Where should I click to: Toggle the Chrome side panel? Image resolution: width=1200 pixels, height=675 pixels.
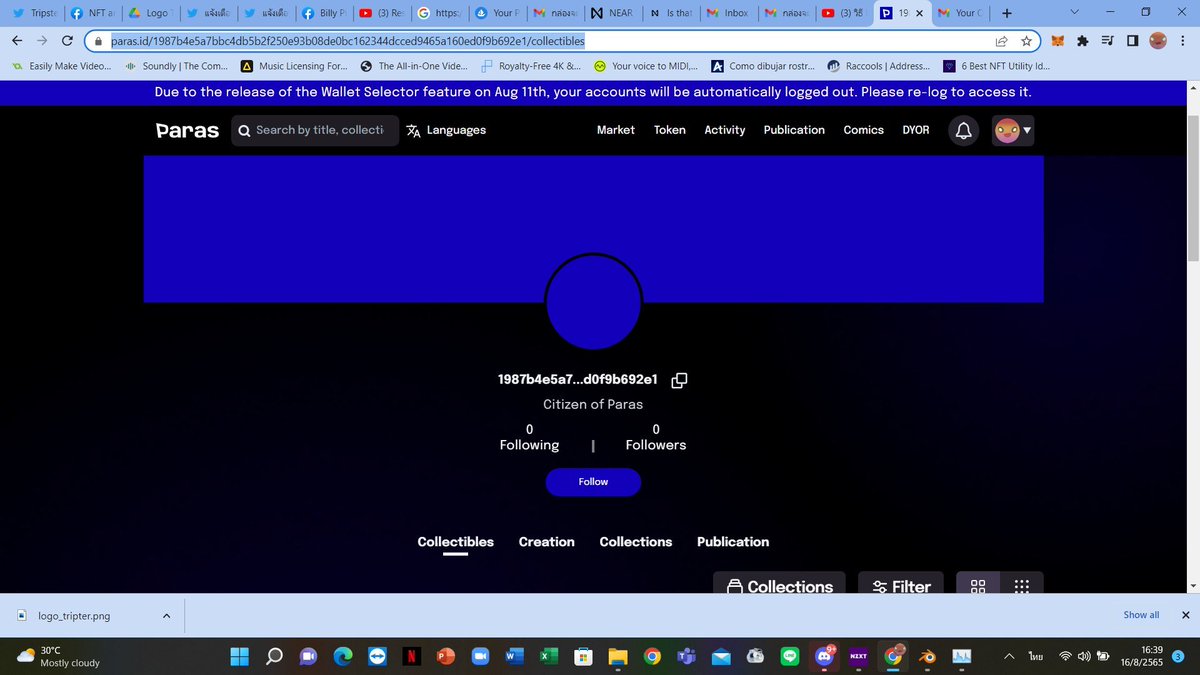coord(1132,41)
